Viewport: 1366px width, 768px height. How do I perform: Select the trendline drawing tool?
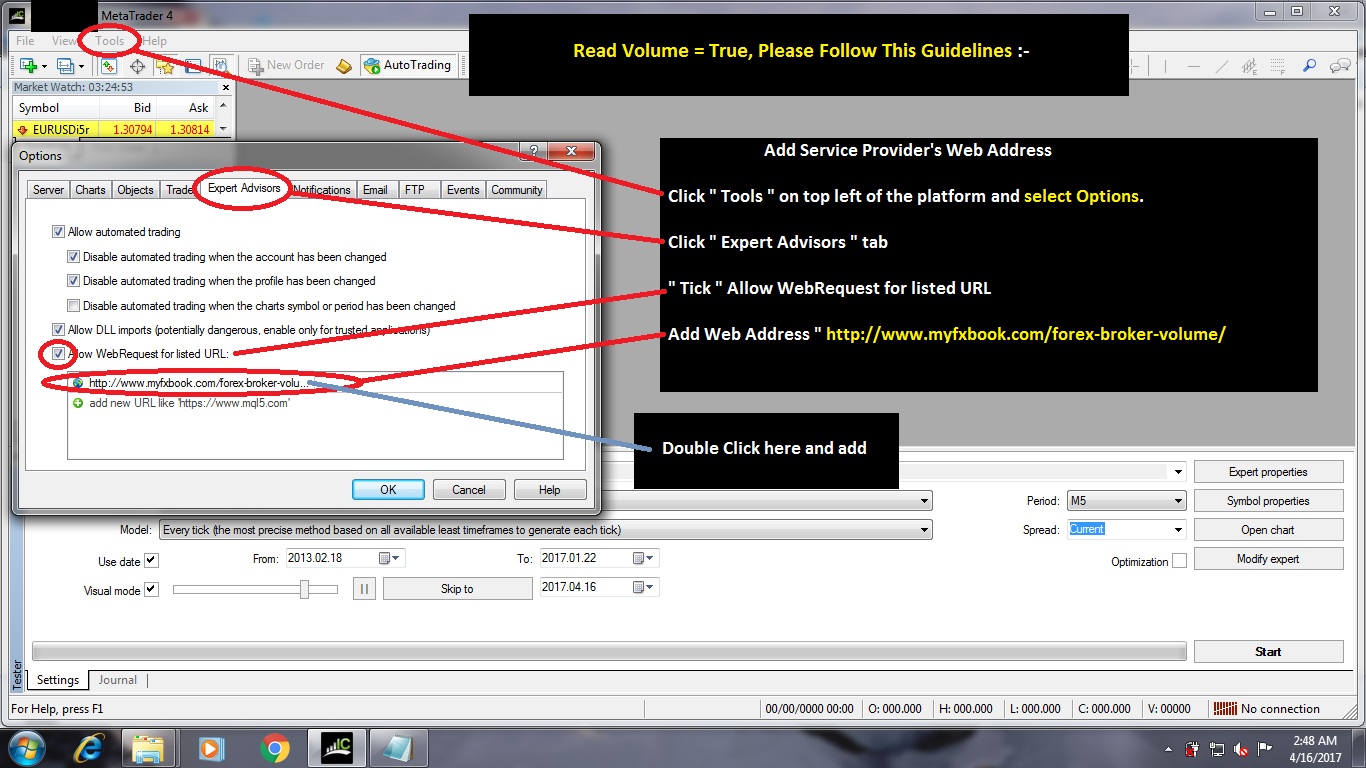[x=1221, y=66]
